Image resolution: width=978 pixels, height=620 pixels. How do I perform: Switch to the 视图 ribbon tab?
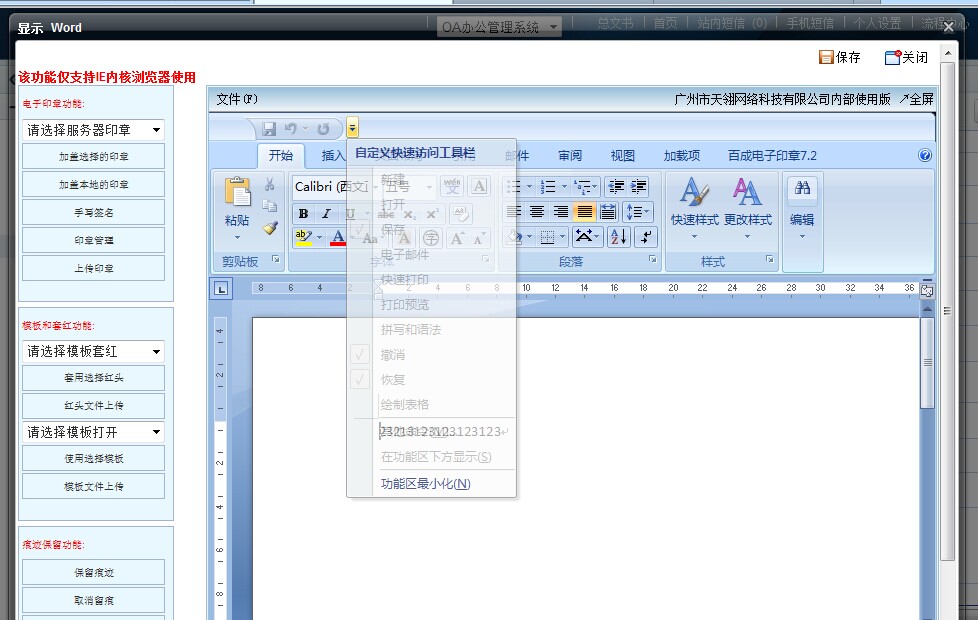622,155
